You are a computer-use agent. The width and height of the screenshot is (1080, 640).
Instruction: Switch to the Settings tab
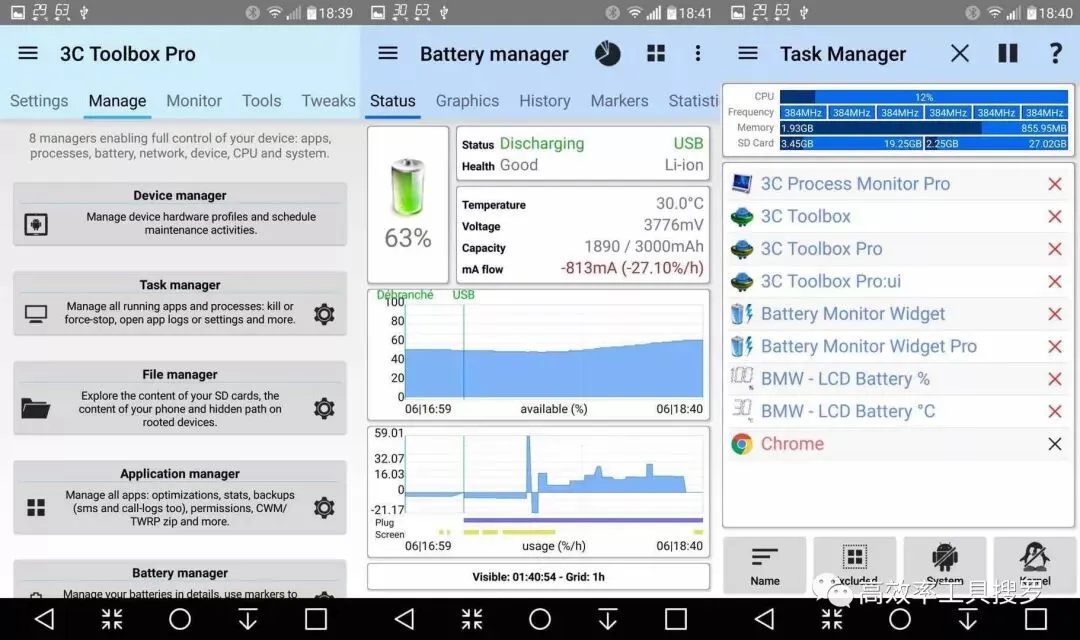[39, 101]
